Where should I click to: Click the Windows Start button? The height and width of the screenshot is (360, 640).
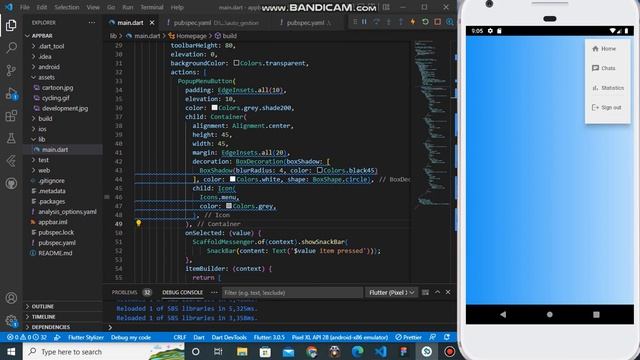pos(11,351)
